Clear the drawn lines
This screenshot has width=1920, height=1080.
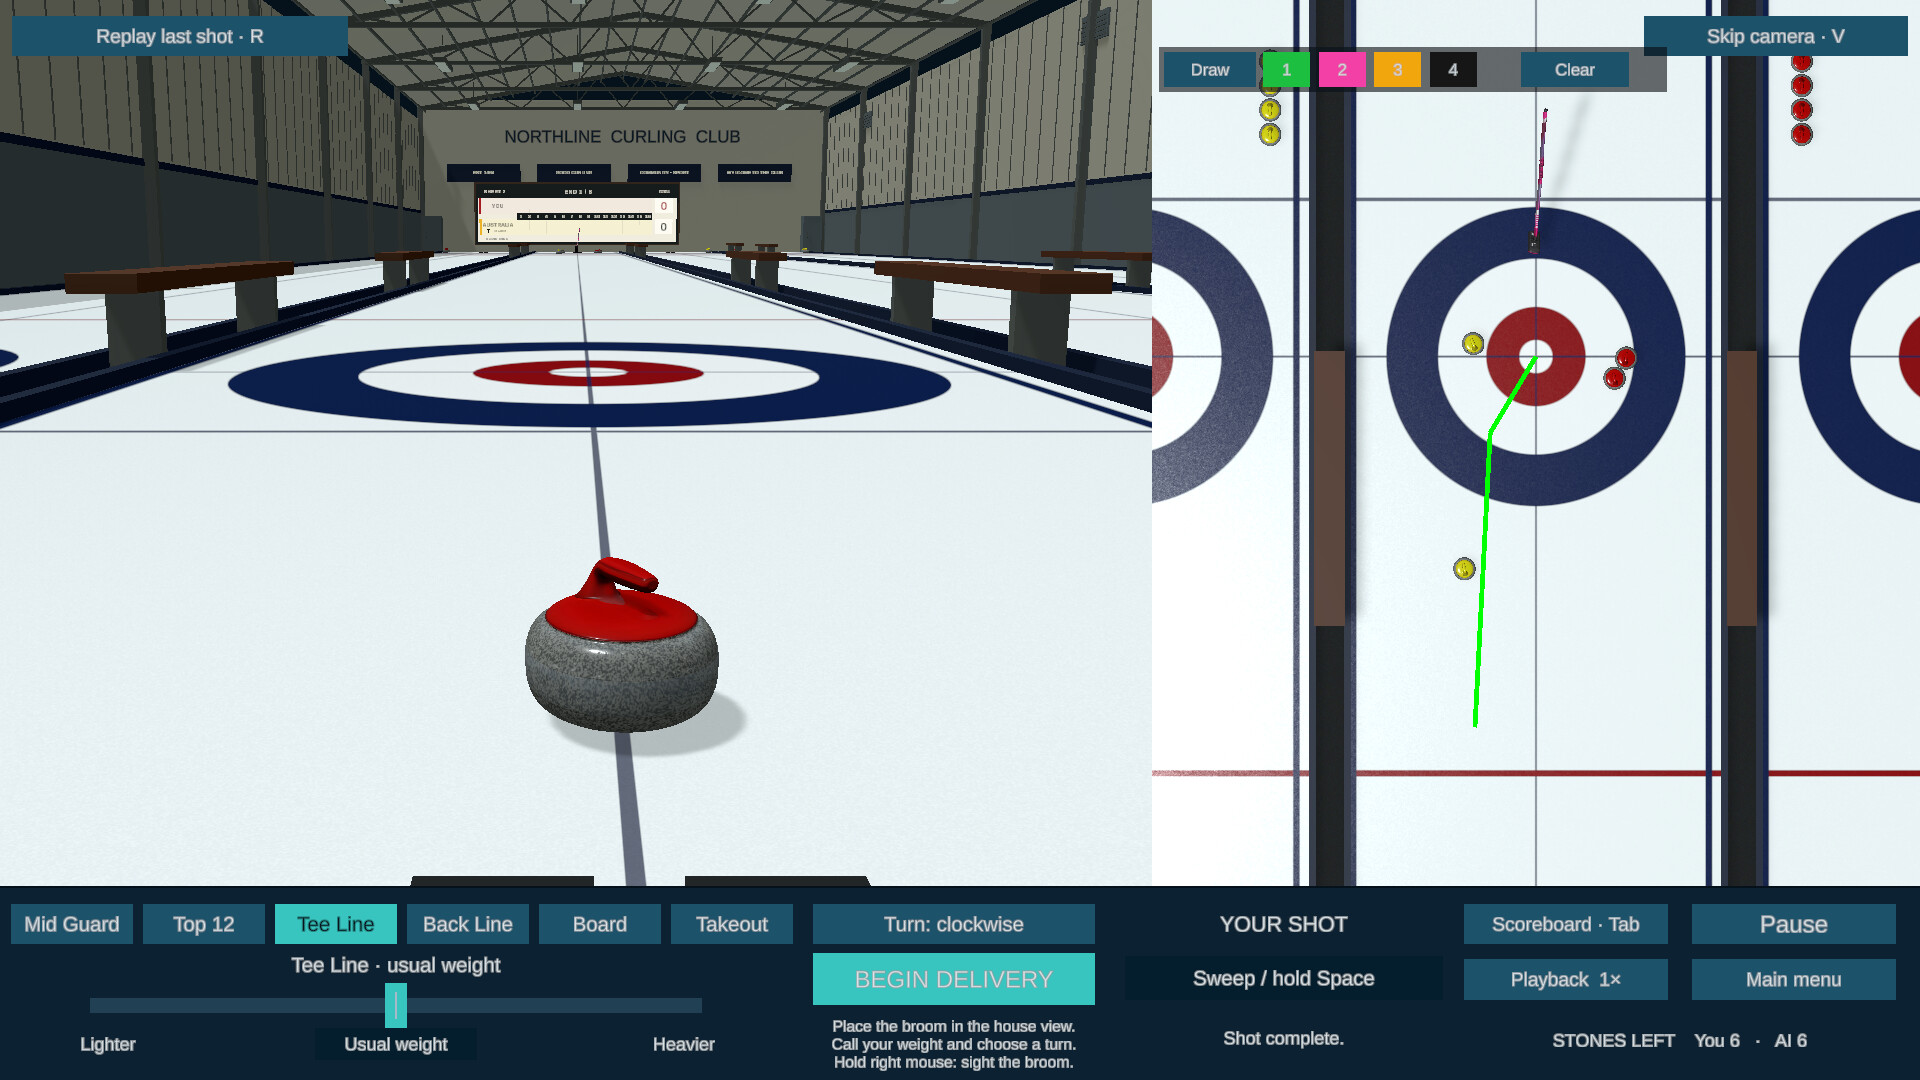coord(1574,70)
